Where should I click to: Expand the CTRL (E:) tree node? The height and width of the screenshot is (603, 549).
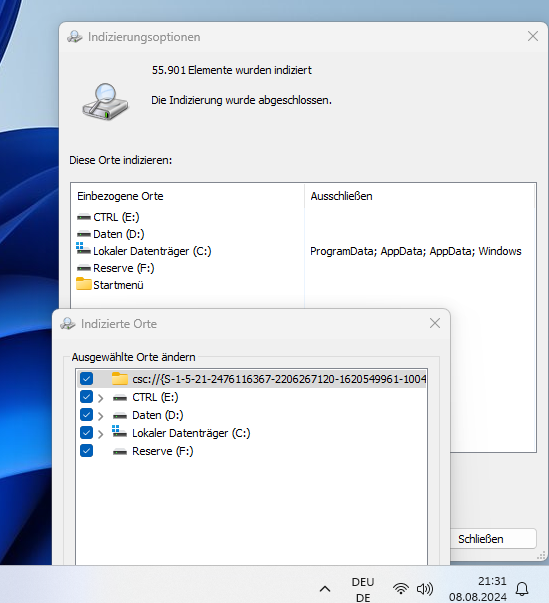[x=101, y=398]
